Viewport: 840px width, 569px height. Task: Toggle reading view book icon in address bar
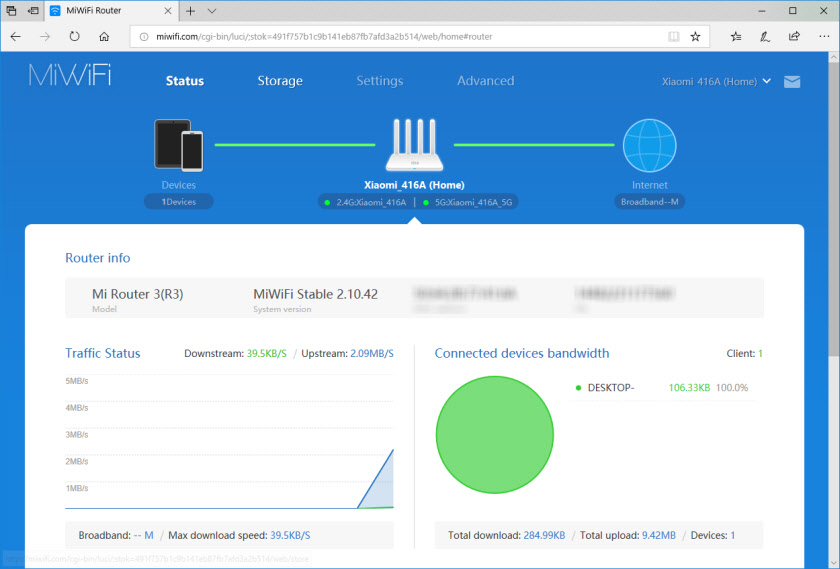[673, 36]
